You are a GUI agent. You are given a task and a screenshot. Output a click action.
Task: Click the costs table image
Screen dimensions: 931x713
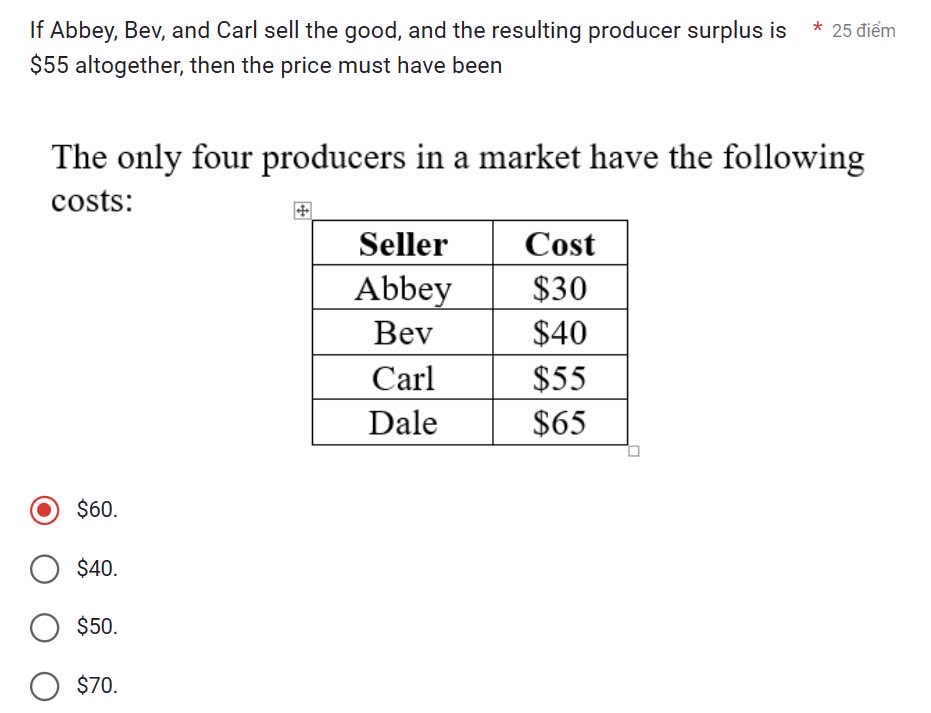470,333
